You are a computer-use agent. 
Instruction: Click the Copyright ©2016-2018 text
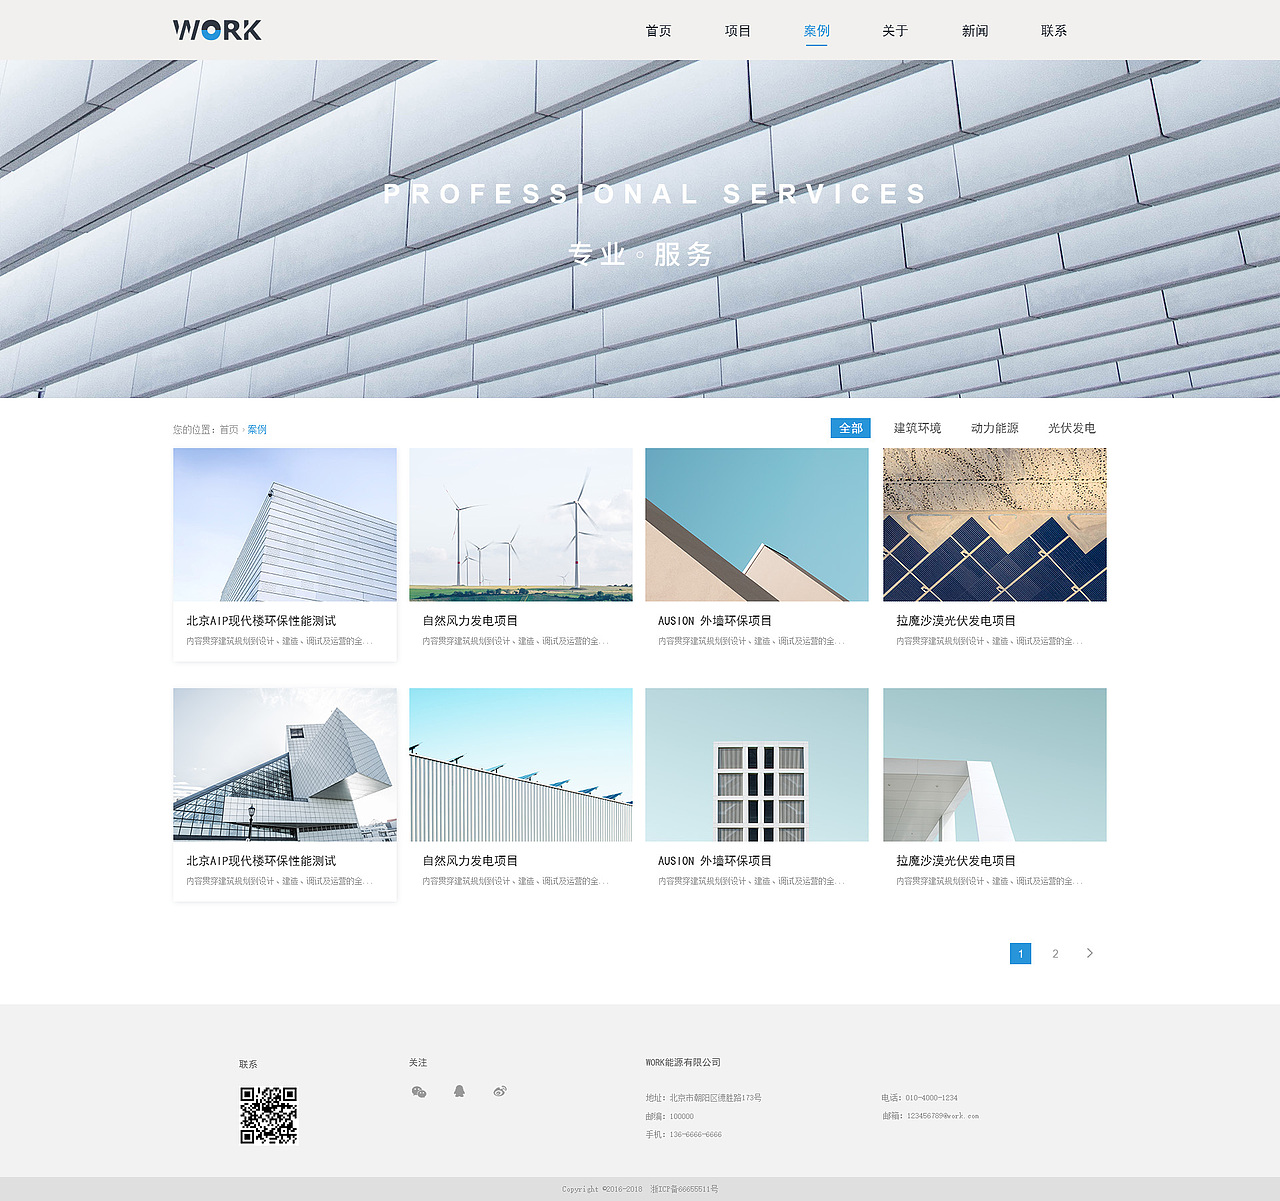[602, 1189]
